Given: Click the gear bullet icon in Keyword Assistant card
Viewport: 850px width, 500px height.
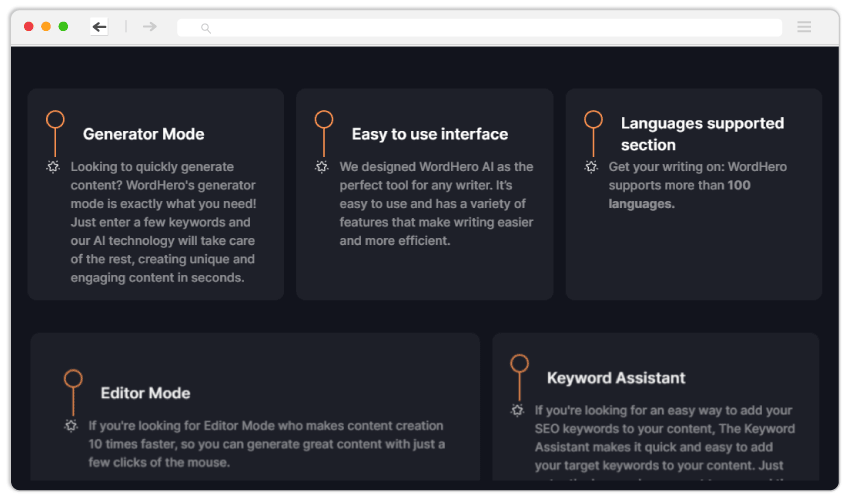Looking at the screenshot, I should tap(518, 411).
